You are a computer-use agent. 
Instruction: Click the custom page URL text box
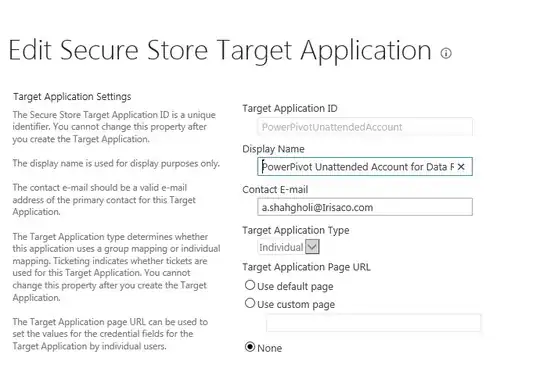(x=373, y=323)
